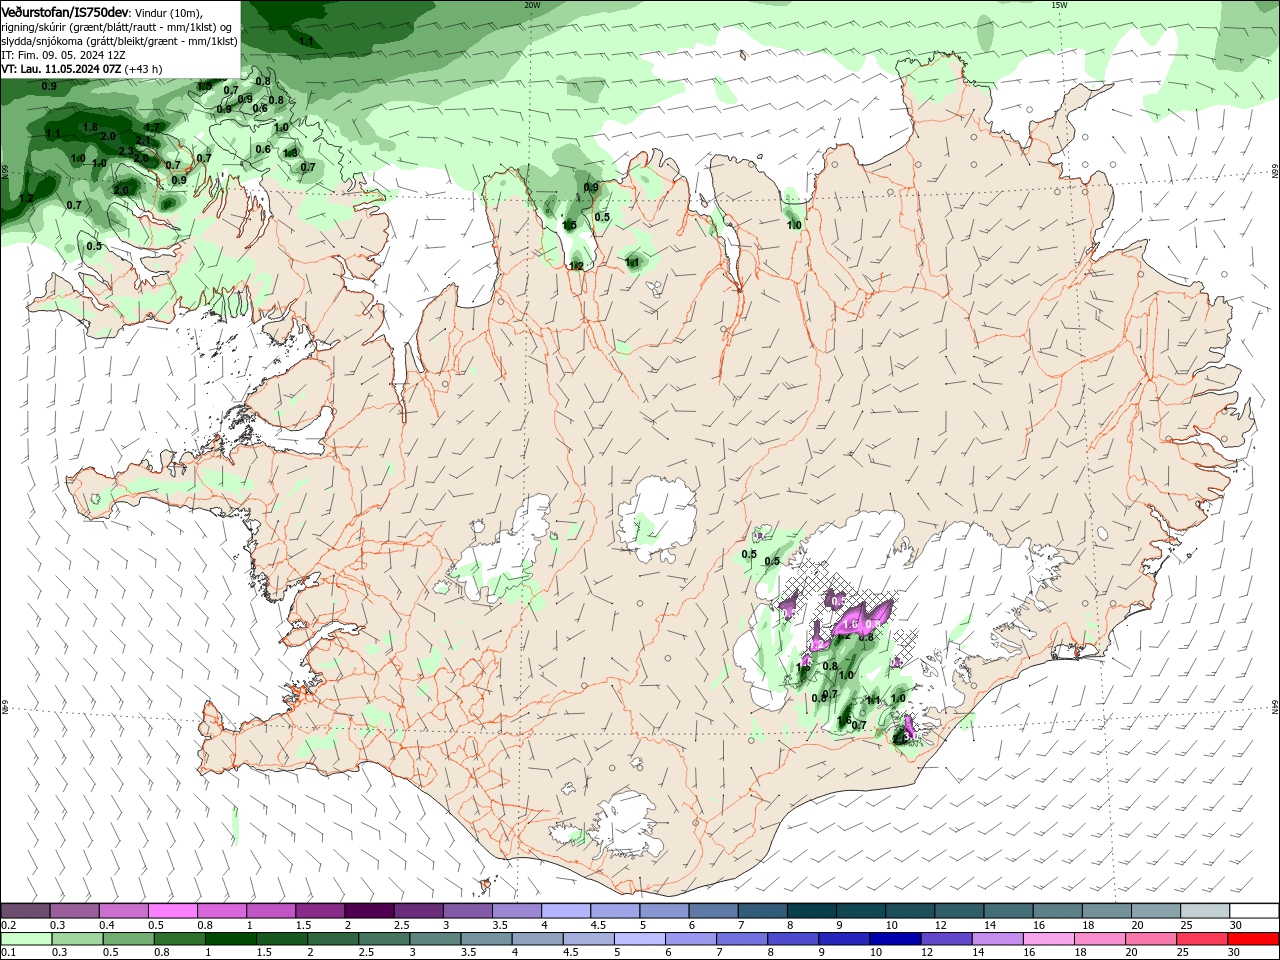Click the white 30 swatch on the snow scale
Viewport: 1280px width, 960px height.
1253,911
